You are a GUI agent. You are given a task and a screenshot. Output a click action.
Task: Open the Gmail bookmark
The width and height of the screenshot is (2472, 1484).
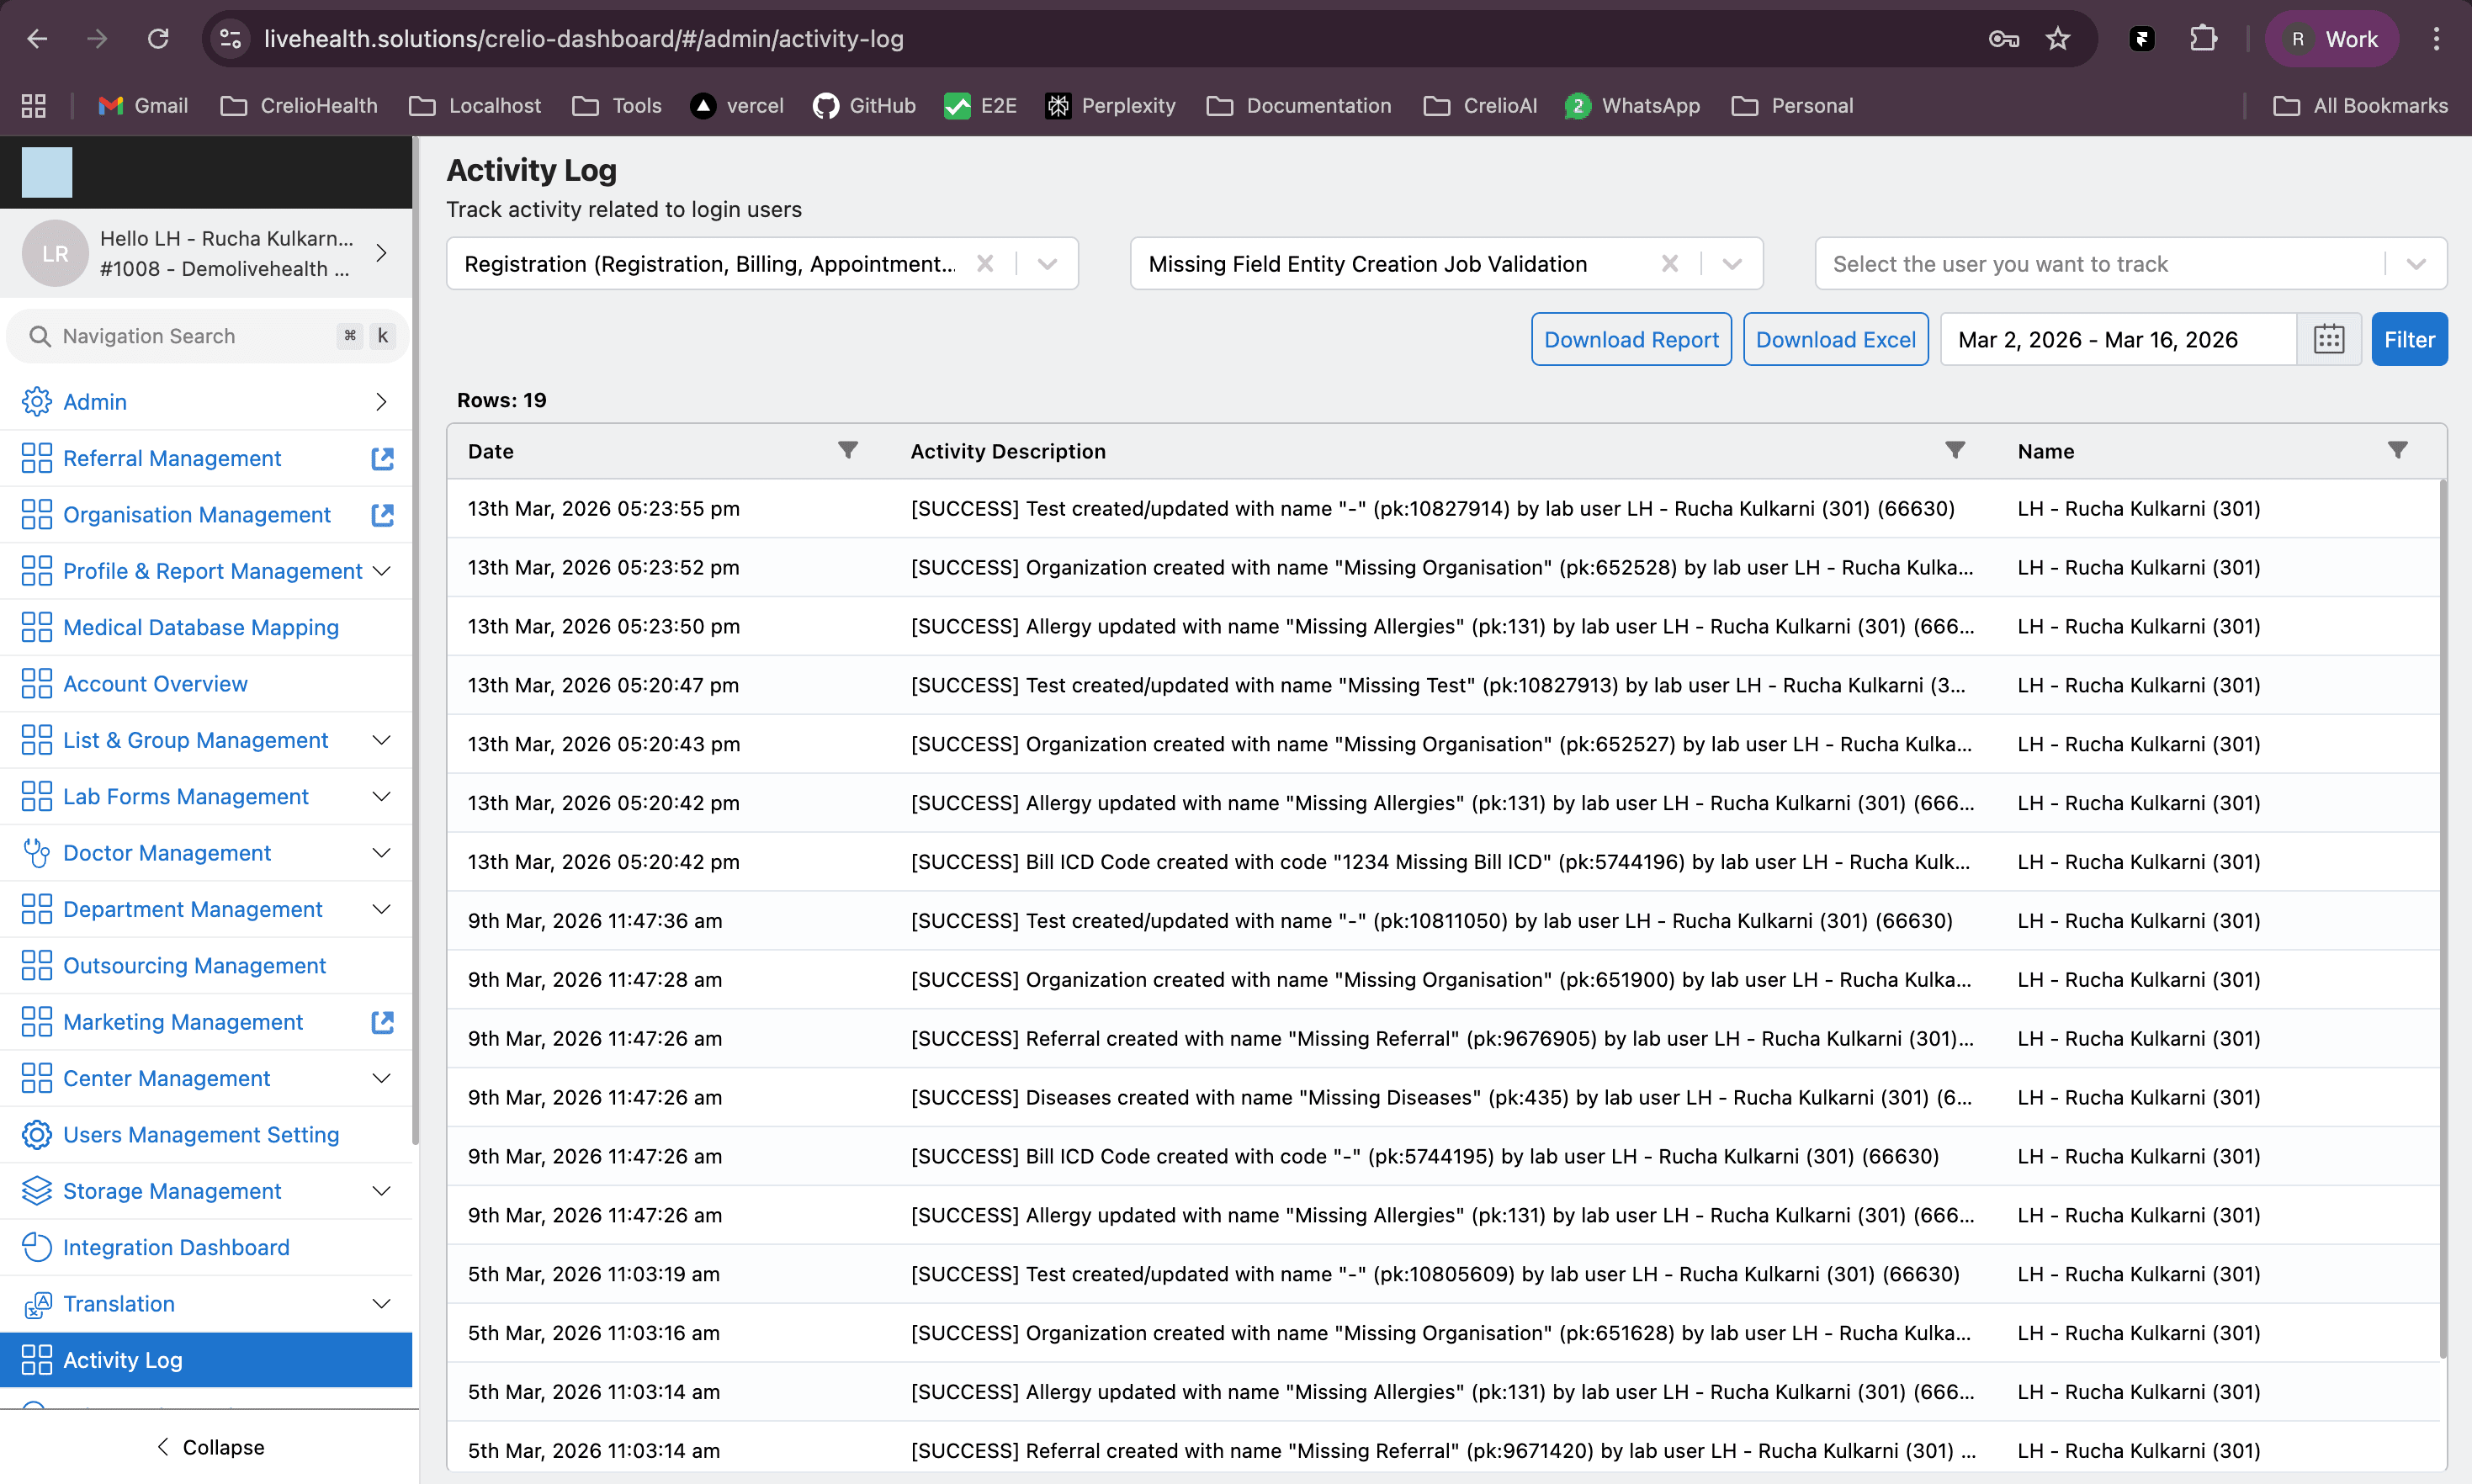(x=143, y=105)
